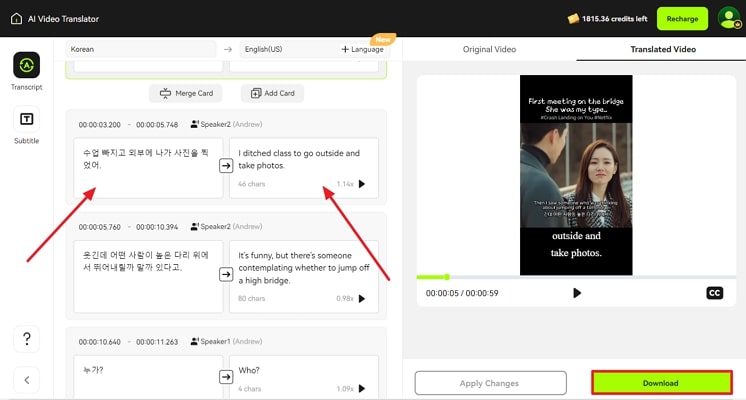
Task: Click end time 00:00:11.263
Action: tap(157, 342)
